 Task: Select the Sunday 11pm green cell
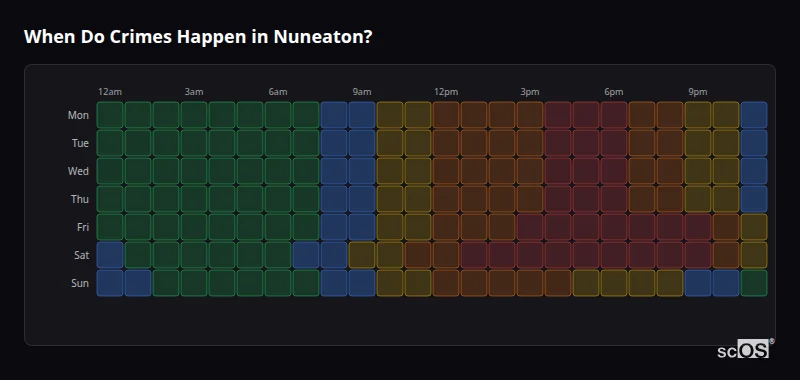tap(754, 283)
